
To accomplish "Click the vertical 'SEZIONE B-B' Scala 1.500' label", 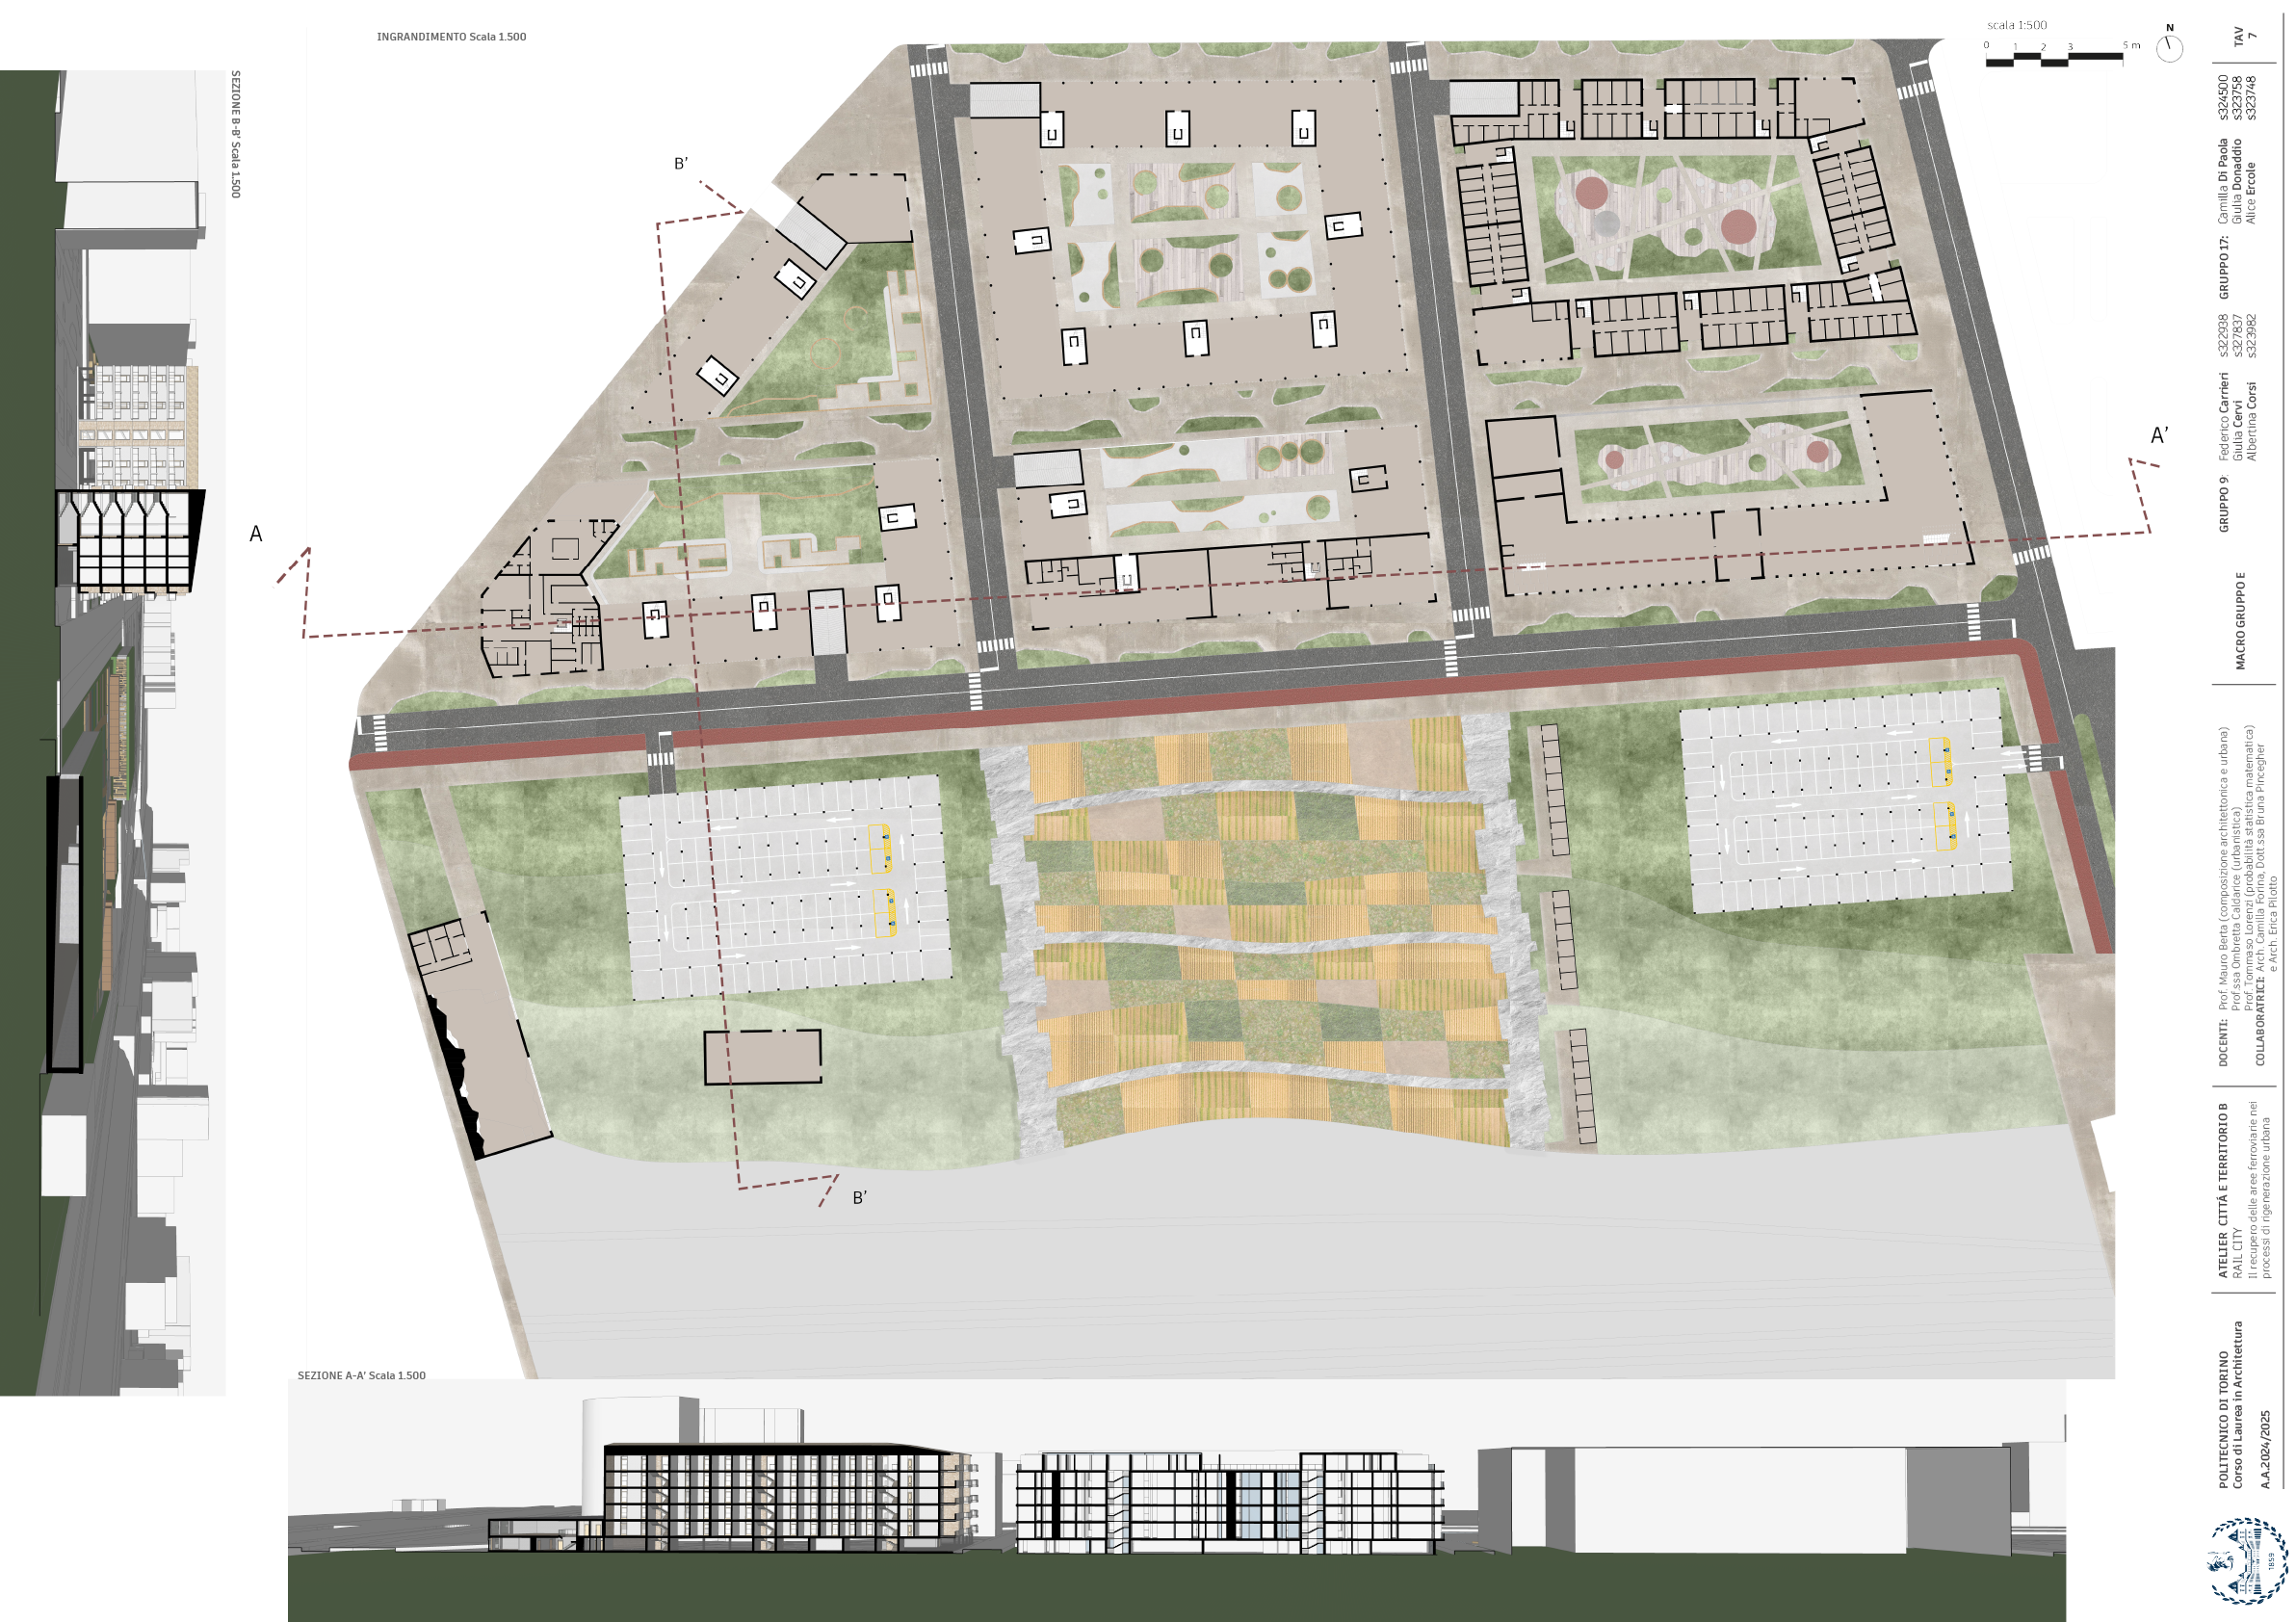I will (x=236, y=134).
